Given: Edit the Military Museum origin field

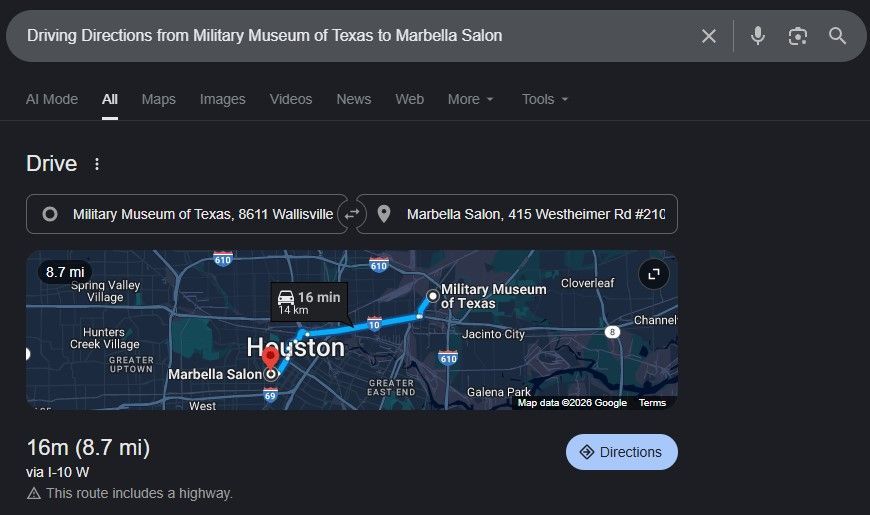Looking at the screenshot, I should (x=200, y=214).
